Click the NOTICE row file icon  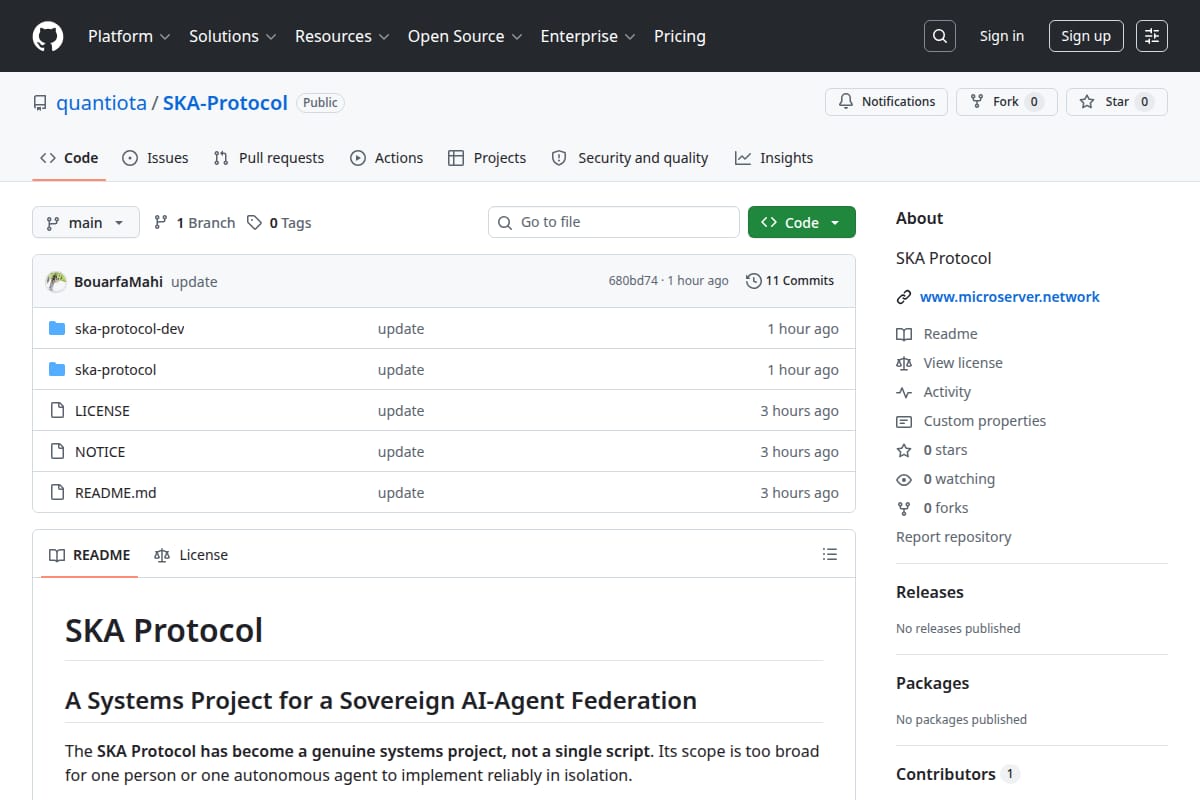[57, 452]
